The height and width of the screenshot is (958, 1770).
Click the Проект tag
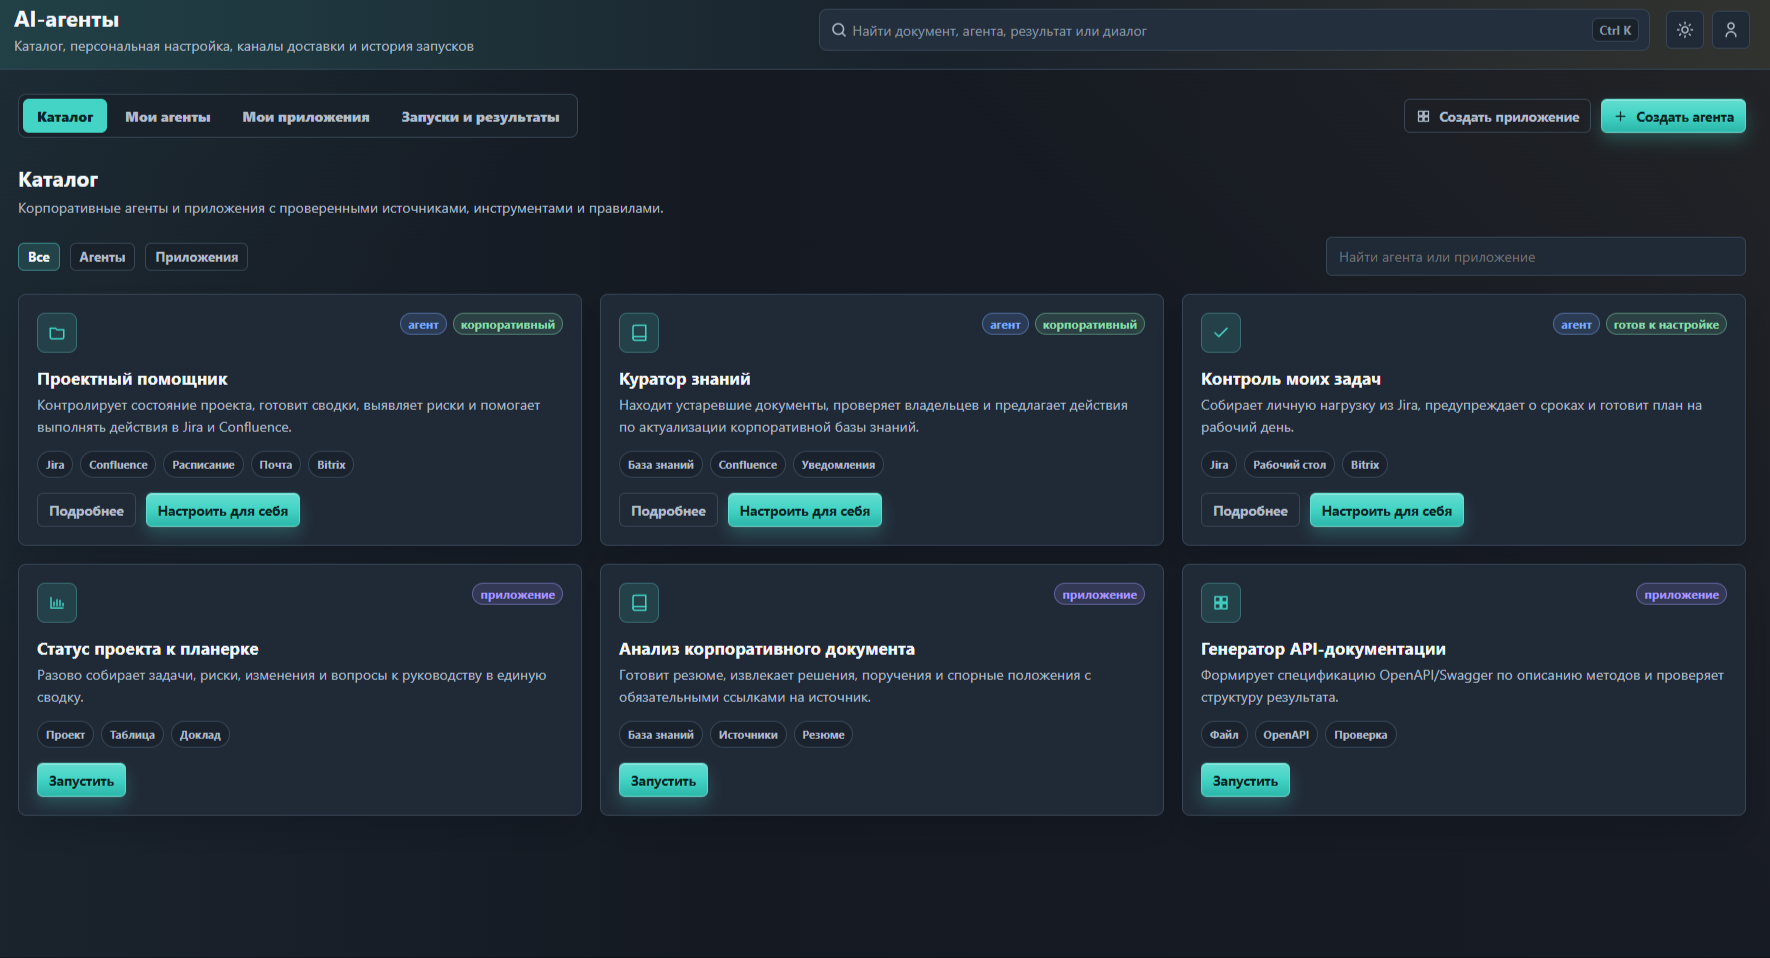pos(65,734)
